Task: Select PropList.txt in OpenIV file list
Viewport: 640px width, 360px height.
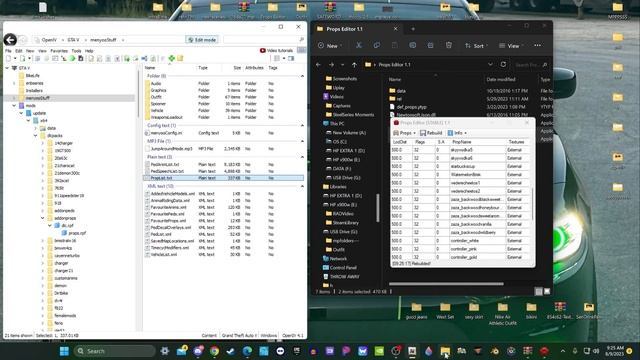Action: pyautogui.click(x=224, y=178)
